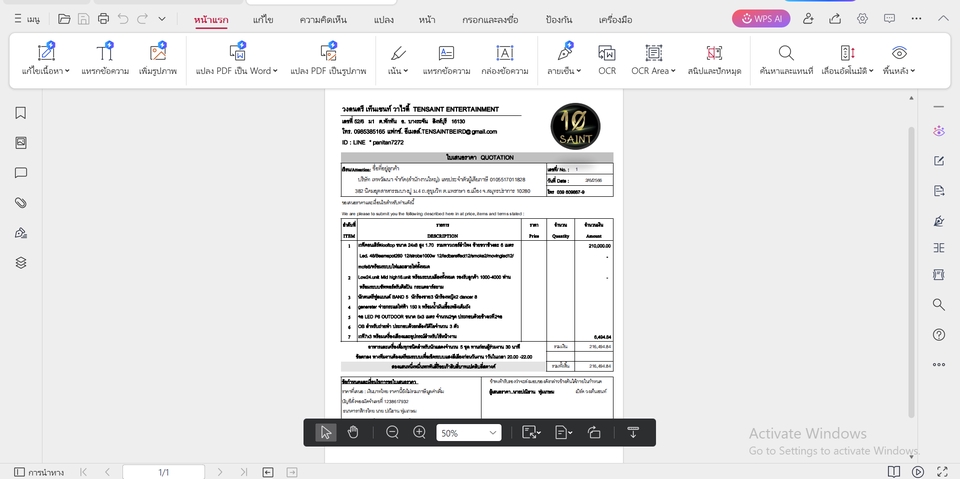This screenshot has width=960, height=479.
Task: Click the OCR tool
Action: 607,59
